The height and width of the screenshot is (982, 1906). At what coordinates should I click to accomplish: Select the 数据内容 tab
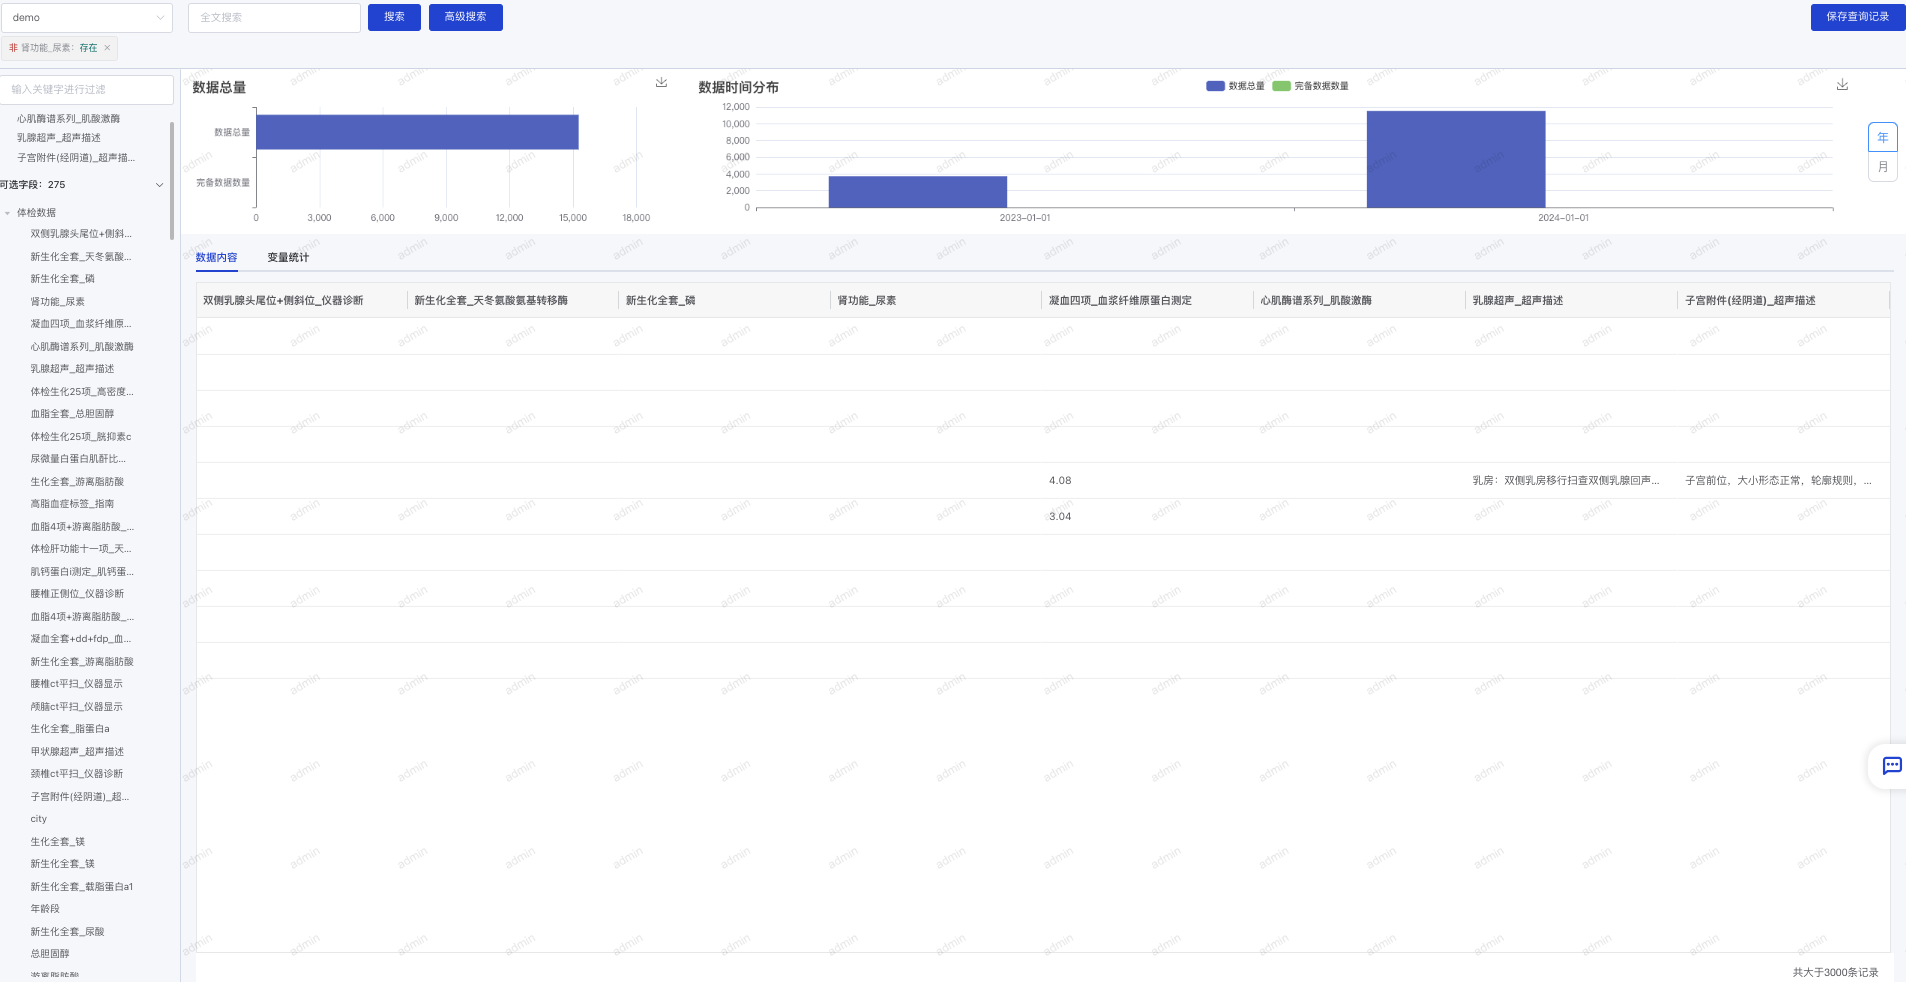[x=216, y=258]
